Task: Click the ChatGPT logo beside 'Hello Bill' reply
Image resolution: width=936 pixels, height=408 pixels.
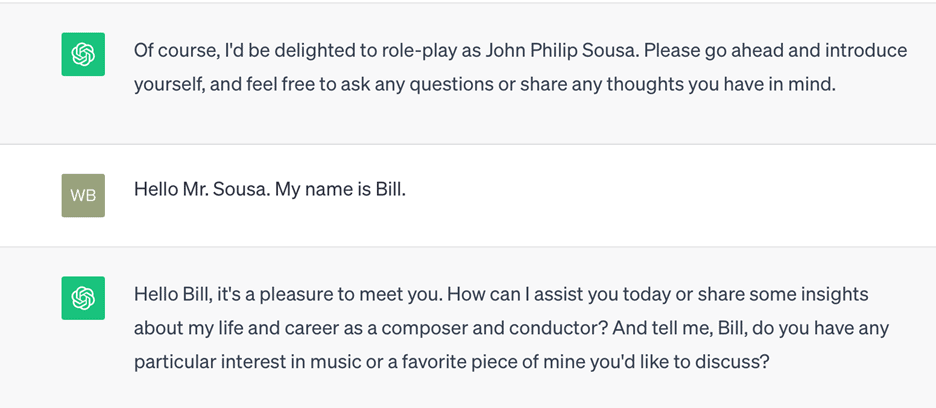Action: click(83, 298)
